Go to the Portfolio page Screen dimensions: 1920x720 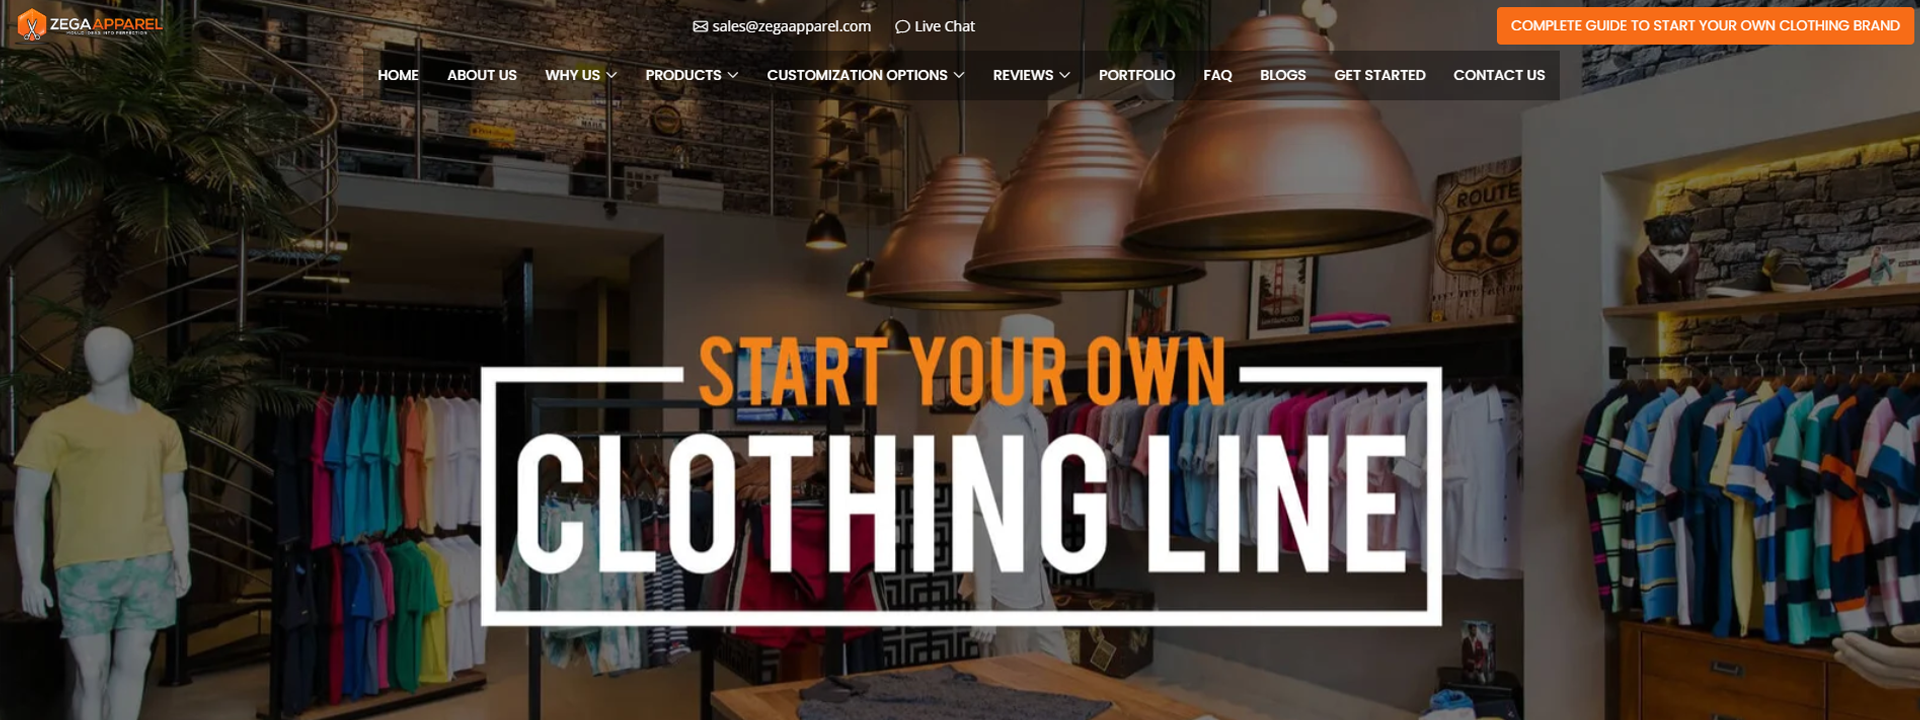(x=1136, y=75)
